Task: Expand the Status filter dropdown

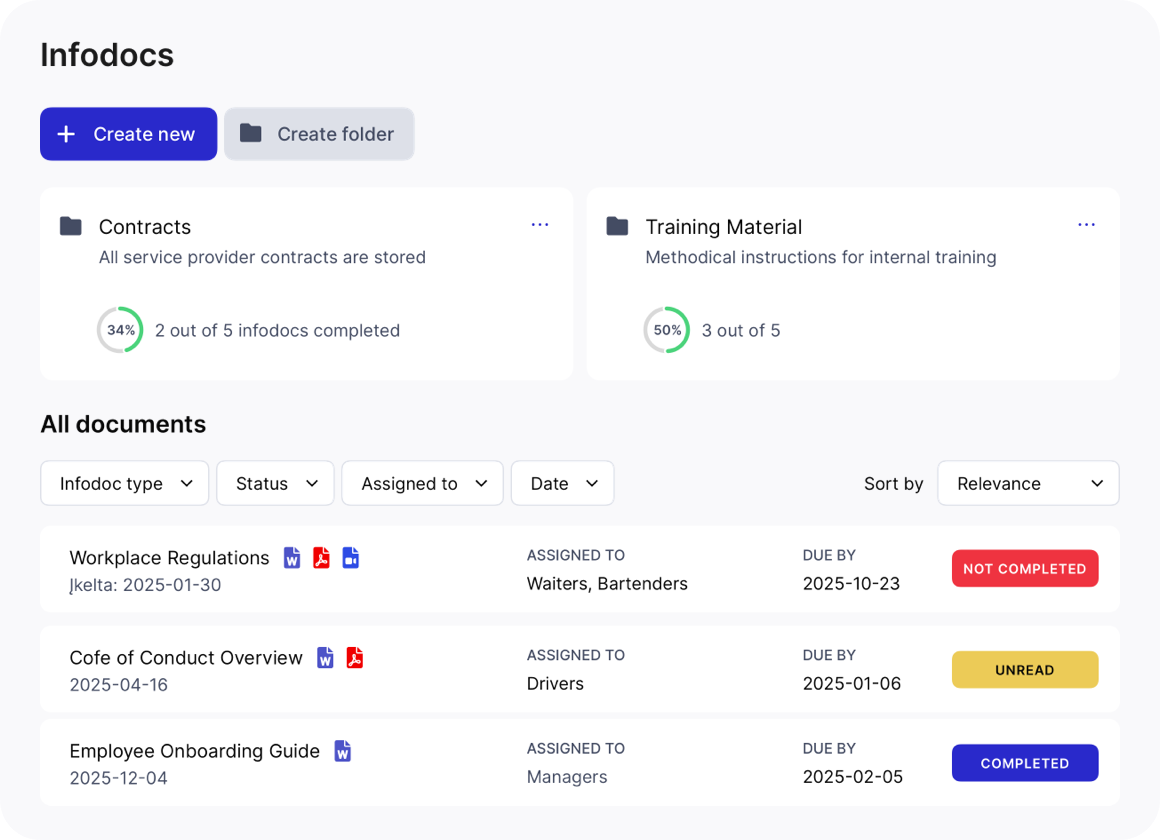Action: pos(276,484)
